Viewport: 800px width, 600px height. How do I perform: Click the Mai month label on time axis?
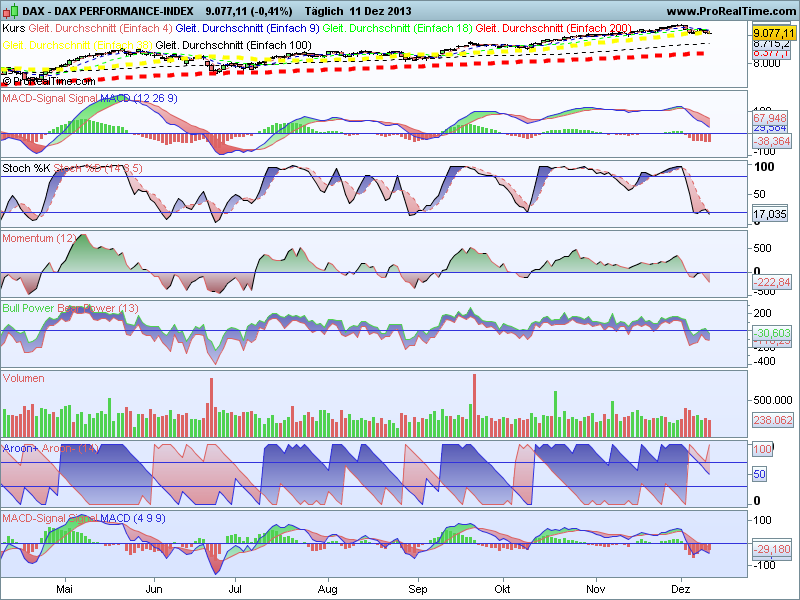(64, 589)
